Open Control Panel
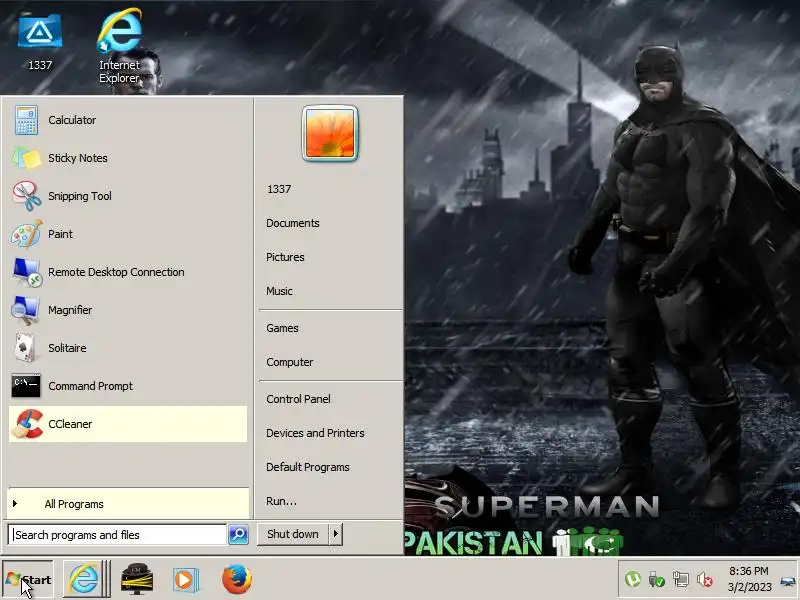This screenshot has height=600, width=800. coord(298,399)
